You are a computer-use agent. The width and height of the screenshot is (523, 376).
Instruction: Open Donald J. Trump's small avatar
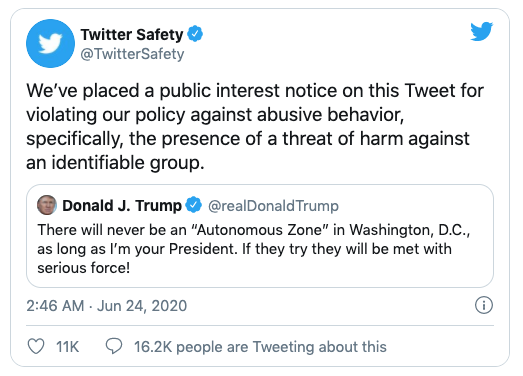(47, 205)
